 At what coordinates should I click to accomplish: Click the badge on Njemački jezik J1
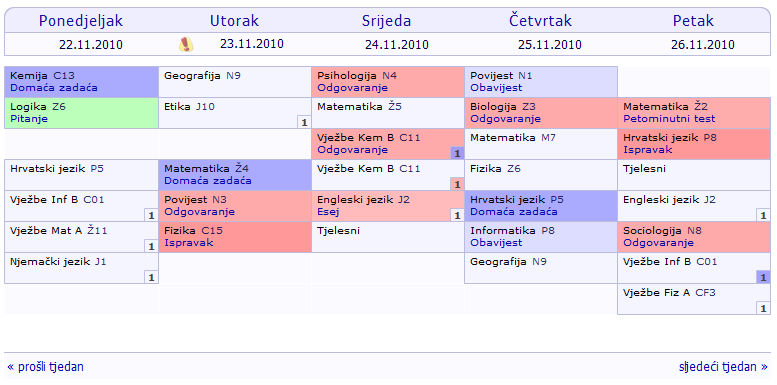click(x=151, y=277)
